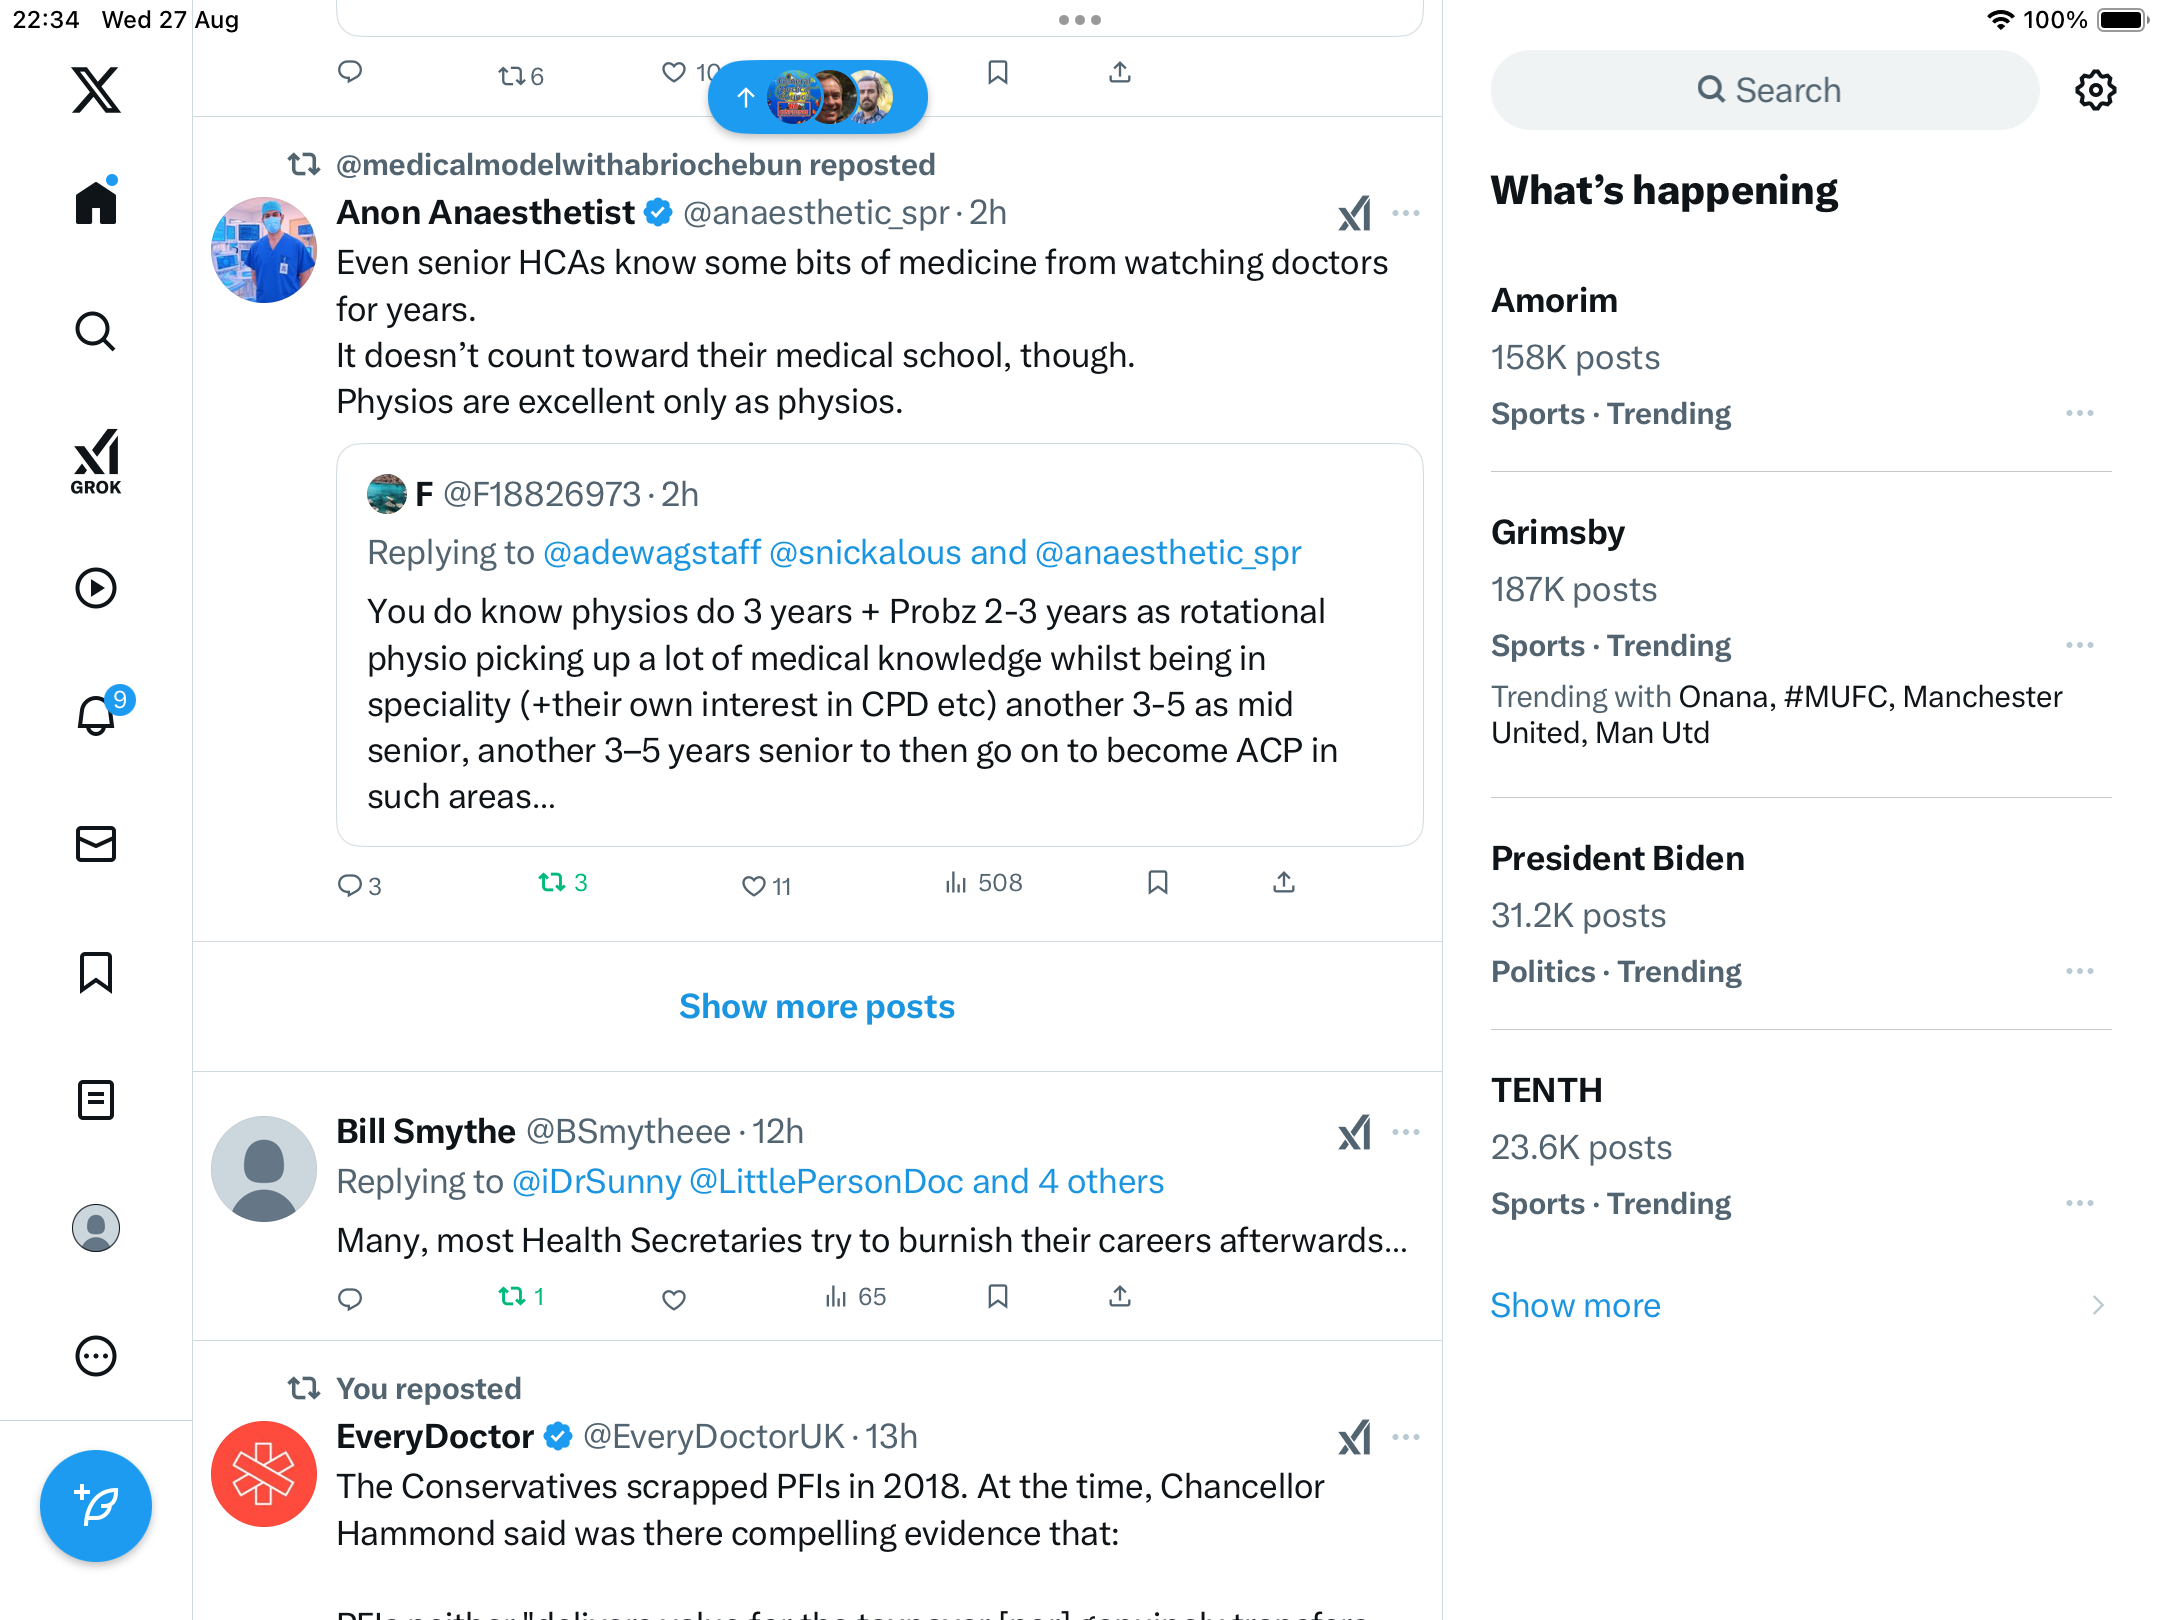Compose a new post
The width and height of the screenshot is (2160, 1620).
pyautogui.click(x=96, y=1505)
